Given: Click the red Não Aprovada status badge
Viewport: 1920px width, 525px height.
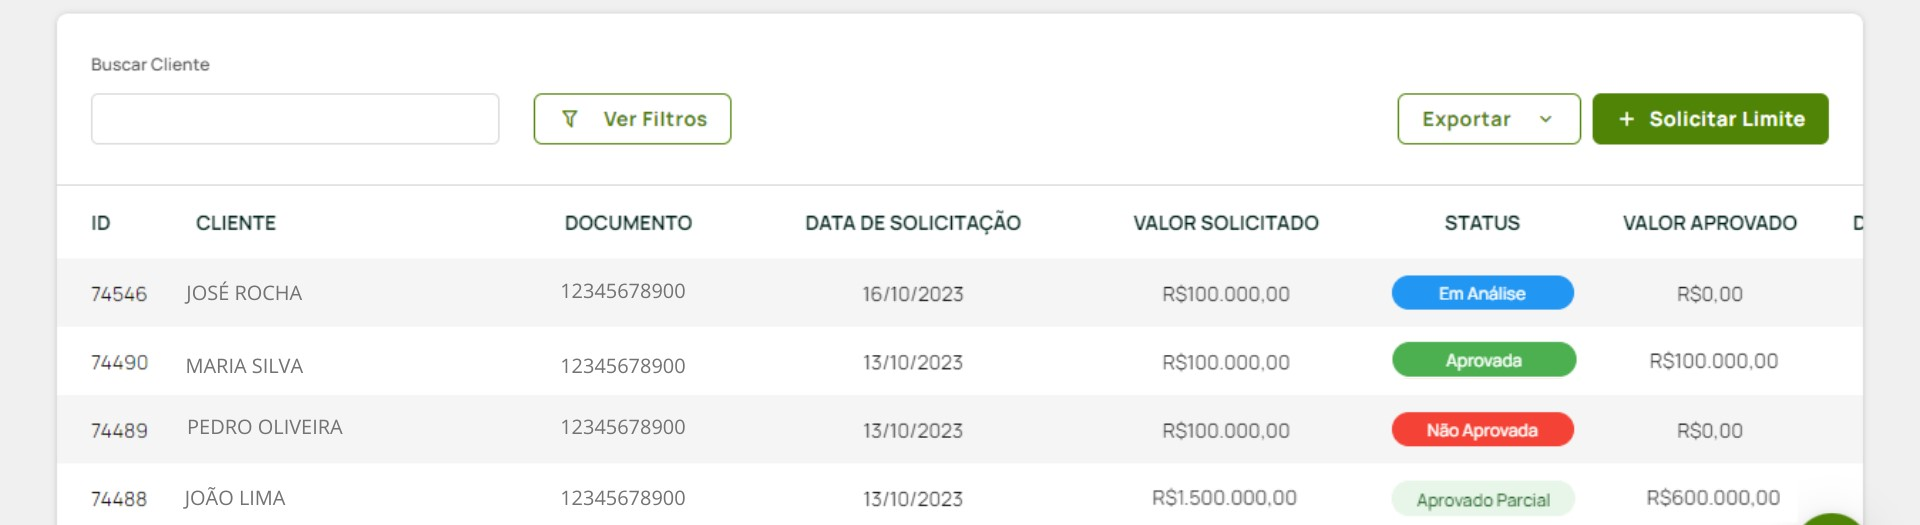Looking at the screenshot, I should (x=1482, y=430).
